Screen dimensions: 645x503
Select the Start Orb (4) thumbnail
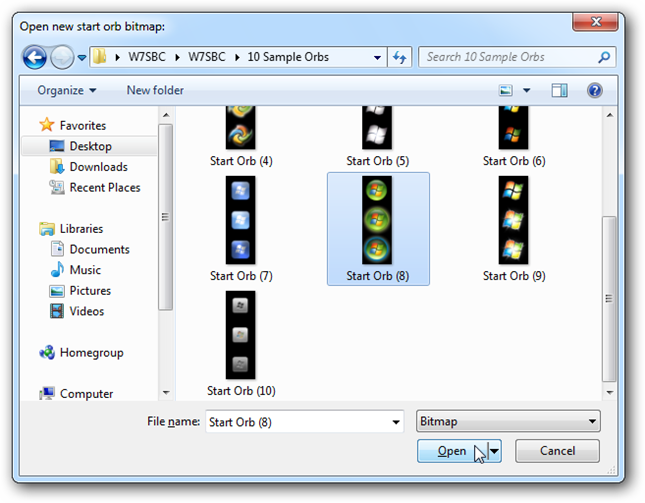(x=241, y=127)
